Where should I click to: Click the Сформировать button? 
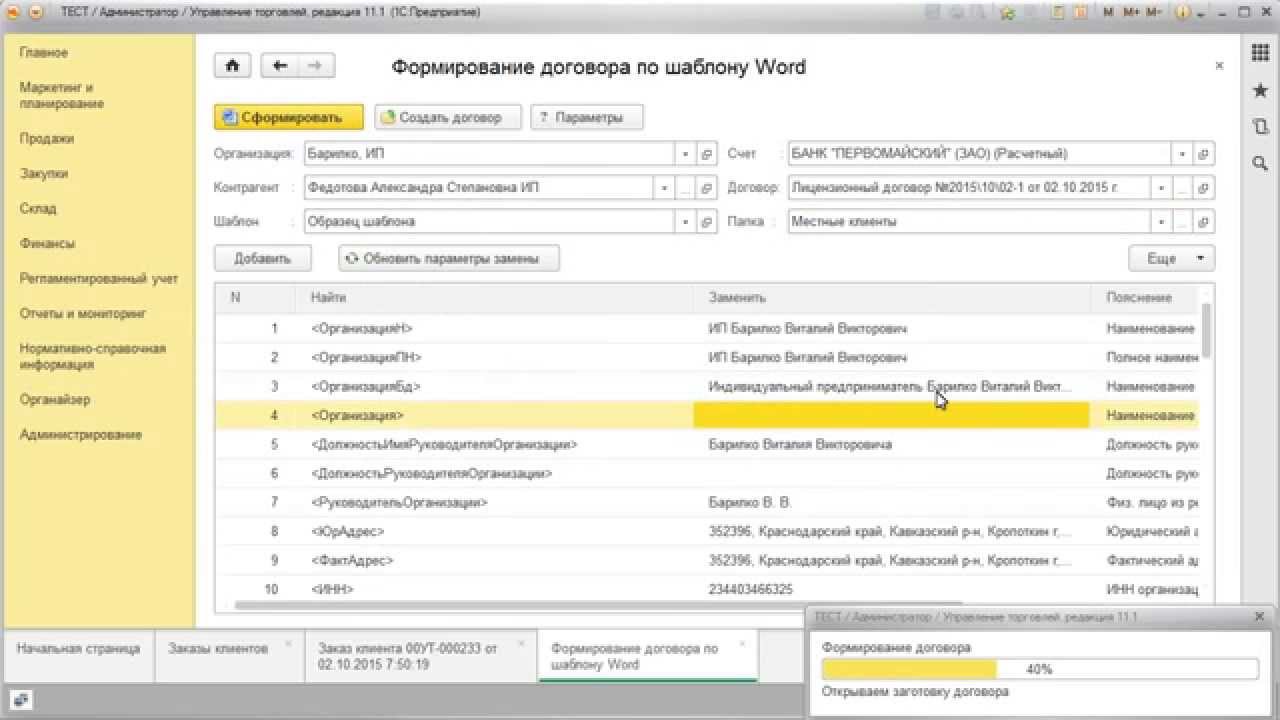click(x=289, y=117)
